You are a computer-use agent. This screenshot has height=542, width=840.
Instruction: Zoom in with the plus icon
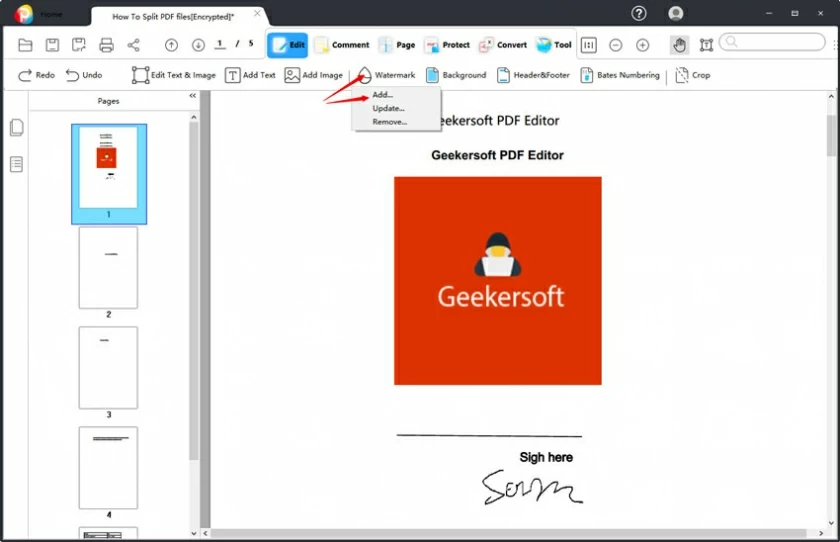pos(642,45)
